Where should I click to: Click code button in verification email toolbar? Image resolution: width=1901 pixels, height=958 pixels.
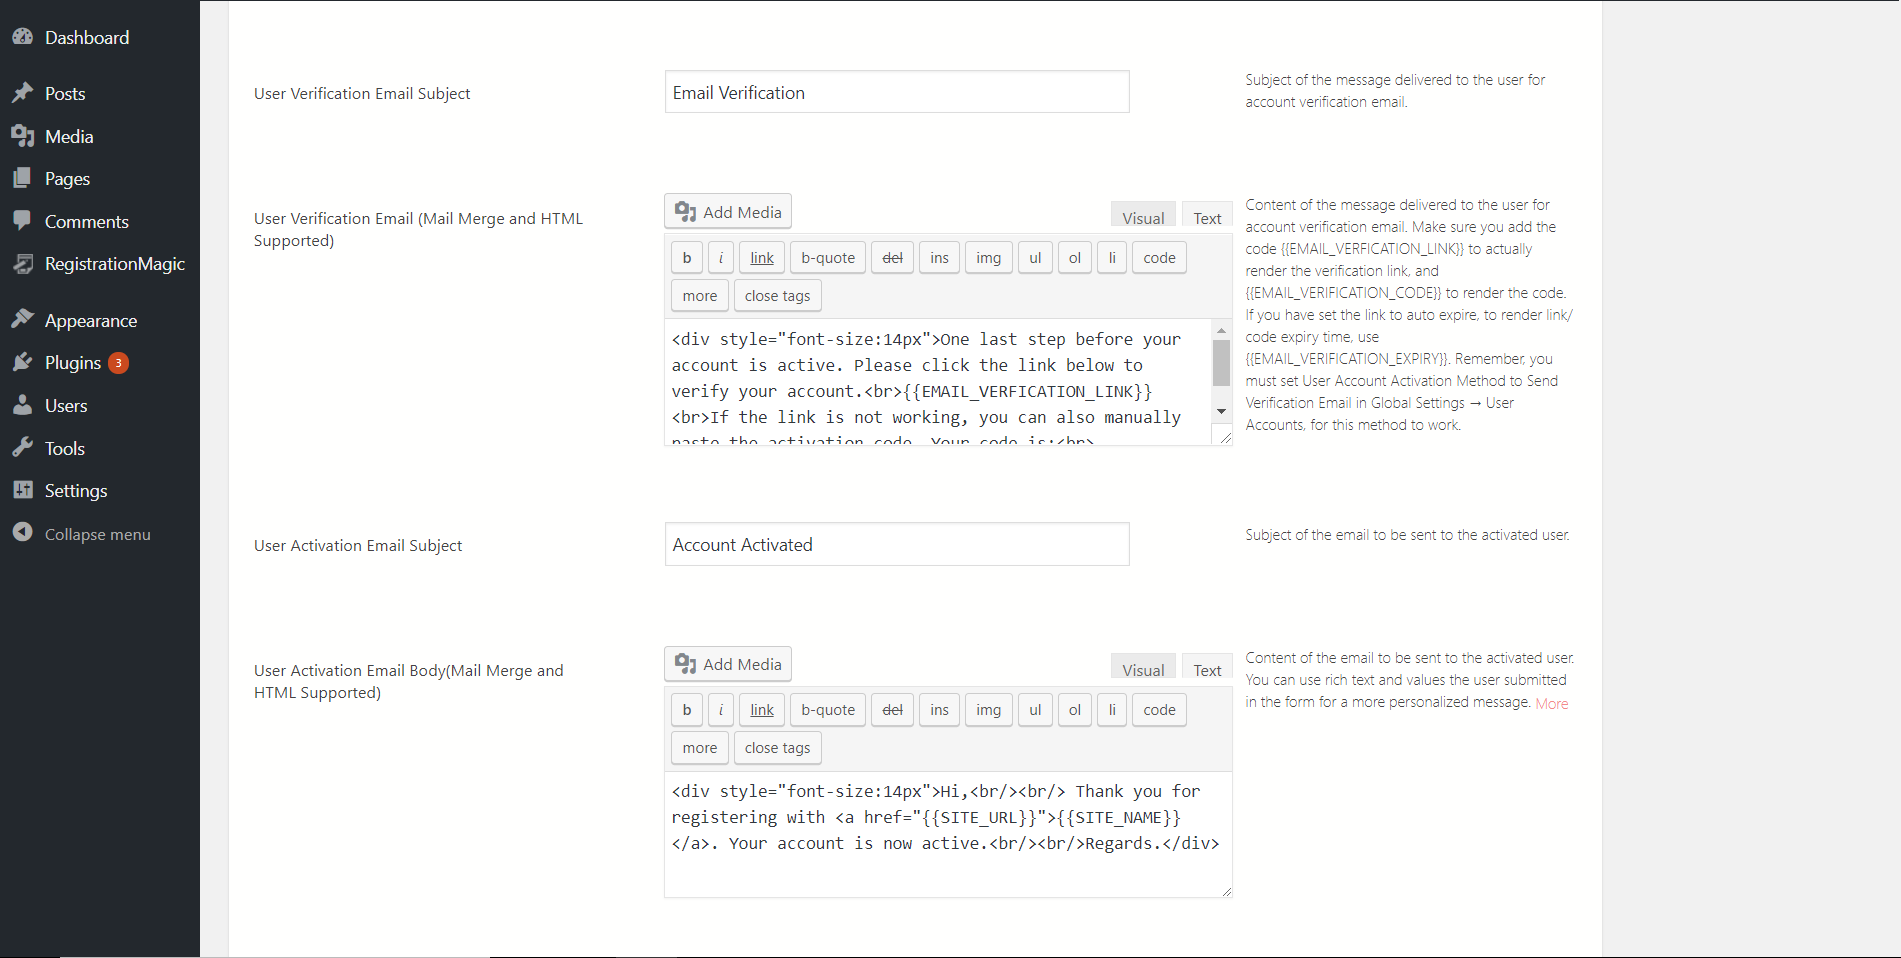pyautogui.click(x=1158, y=257)
